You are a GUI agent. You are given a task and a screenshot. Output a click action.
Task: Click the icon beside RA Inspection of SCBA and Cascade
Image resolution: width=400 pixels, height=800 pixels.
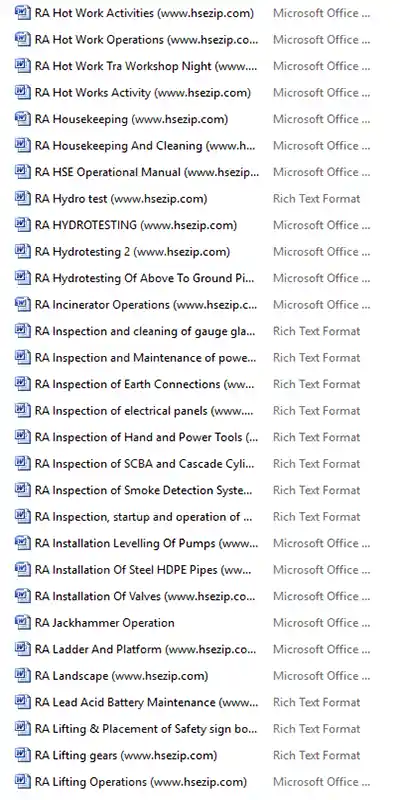[x=23, y=463]
